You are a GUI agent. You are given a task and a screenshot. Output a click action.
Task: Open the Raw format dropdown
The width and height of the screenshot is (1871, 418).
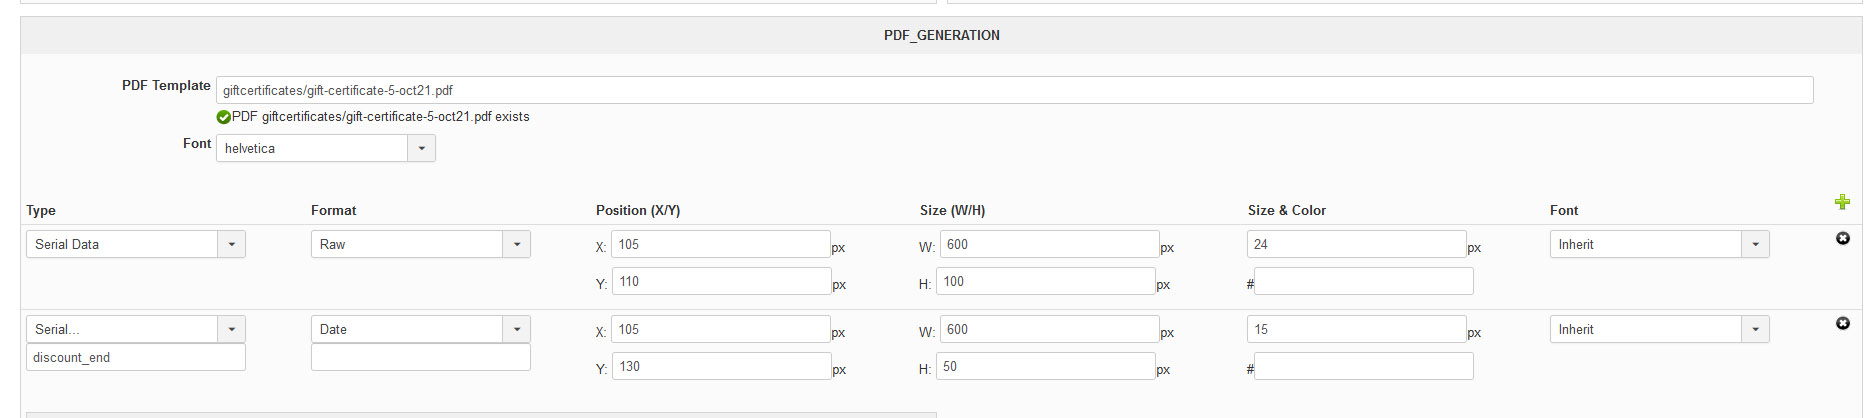(516, 244)
